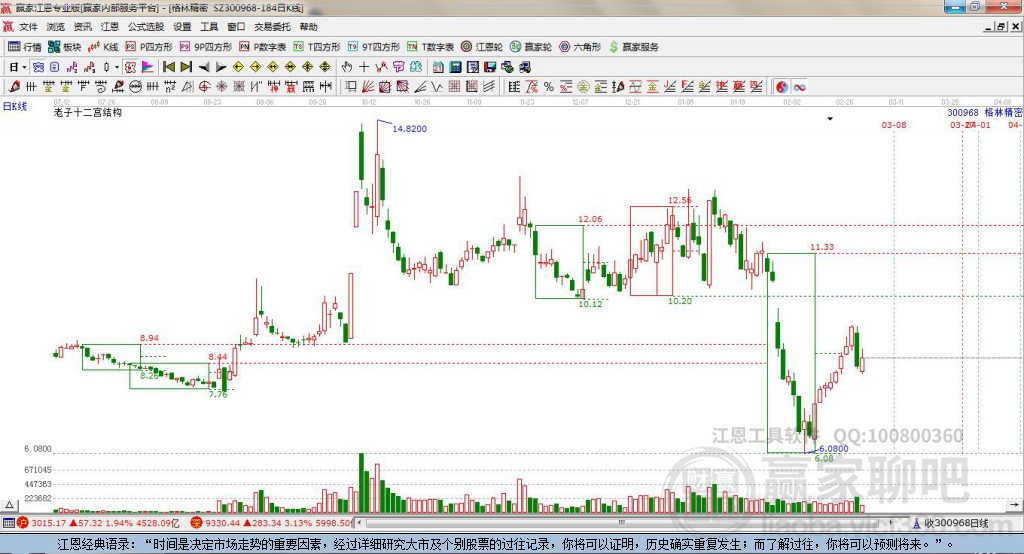Select the percent % retracement tool
The width and height of the screenshot is (1024, 554).
pos(549,86)
